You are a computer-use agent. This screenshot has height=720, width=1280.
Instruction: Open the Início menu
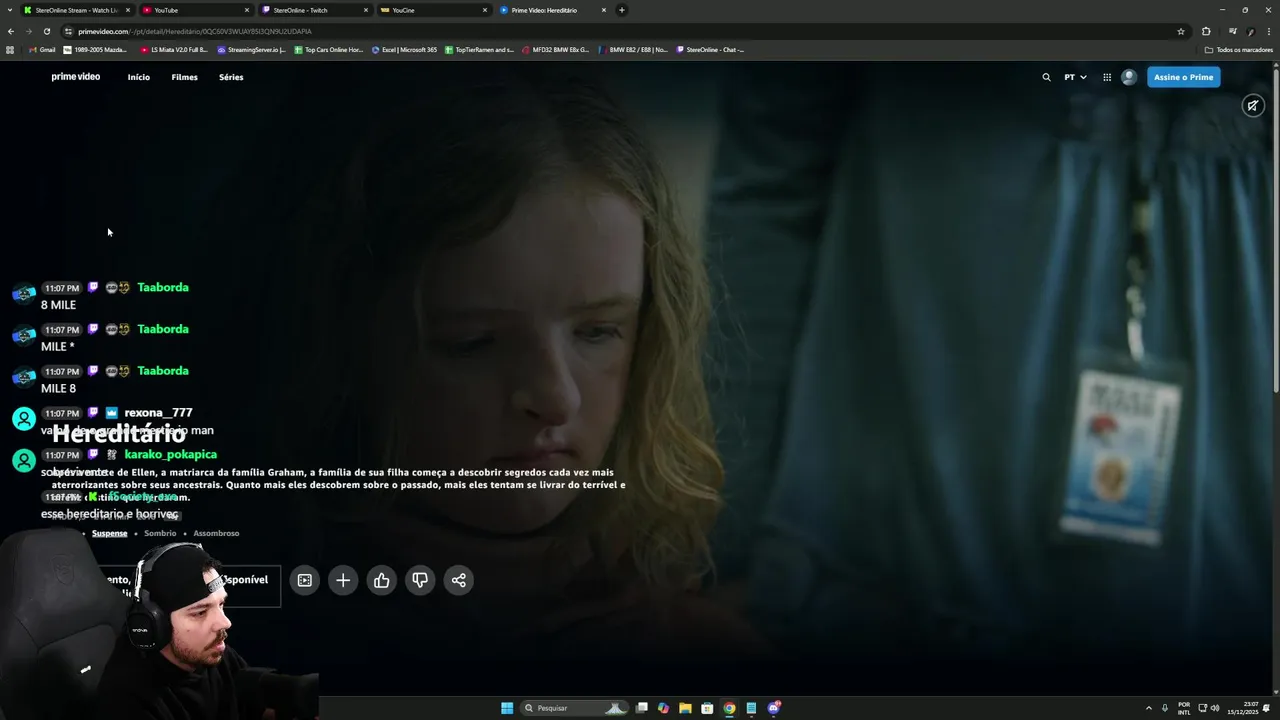(x=139, y=77)
